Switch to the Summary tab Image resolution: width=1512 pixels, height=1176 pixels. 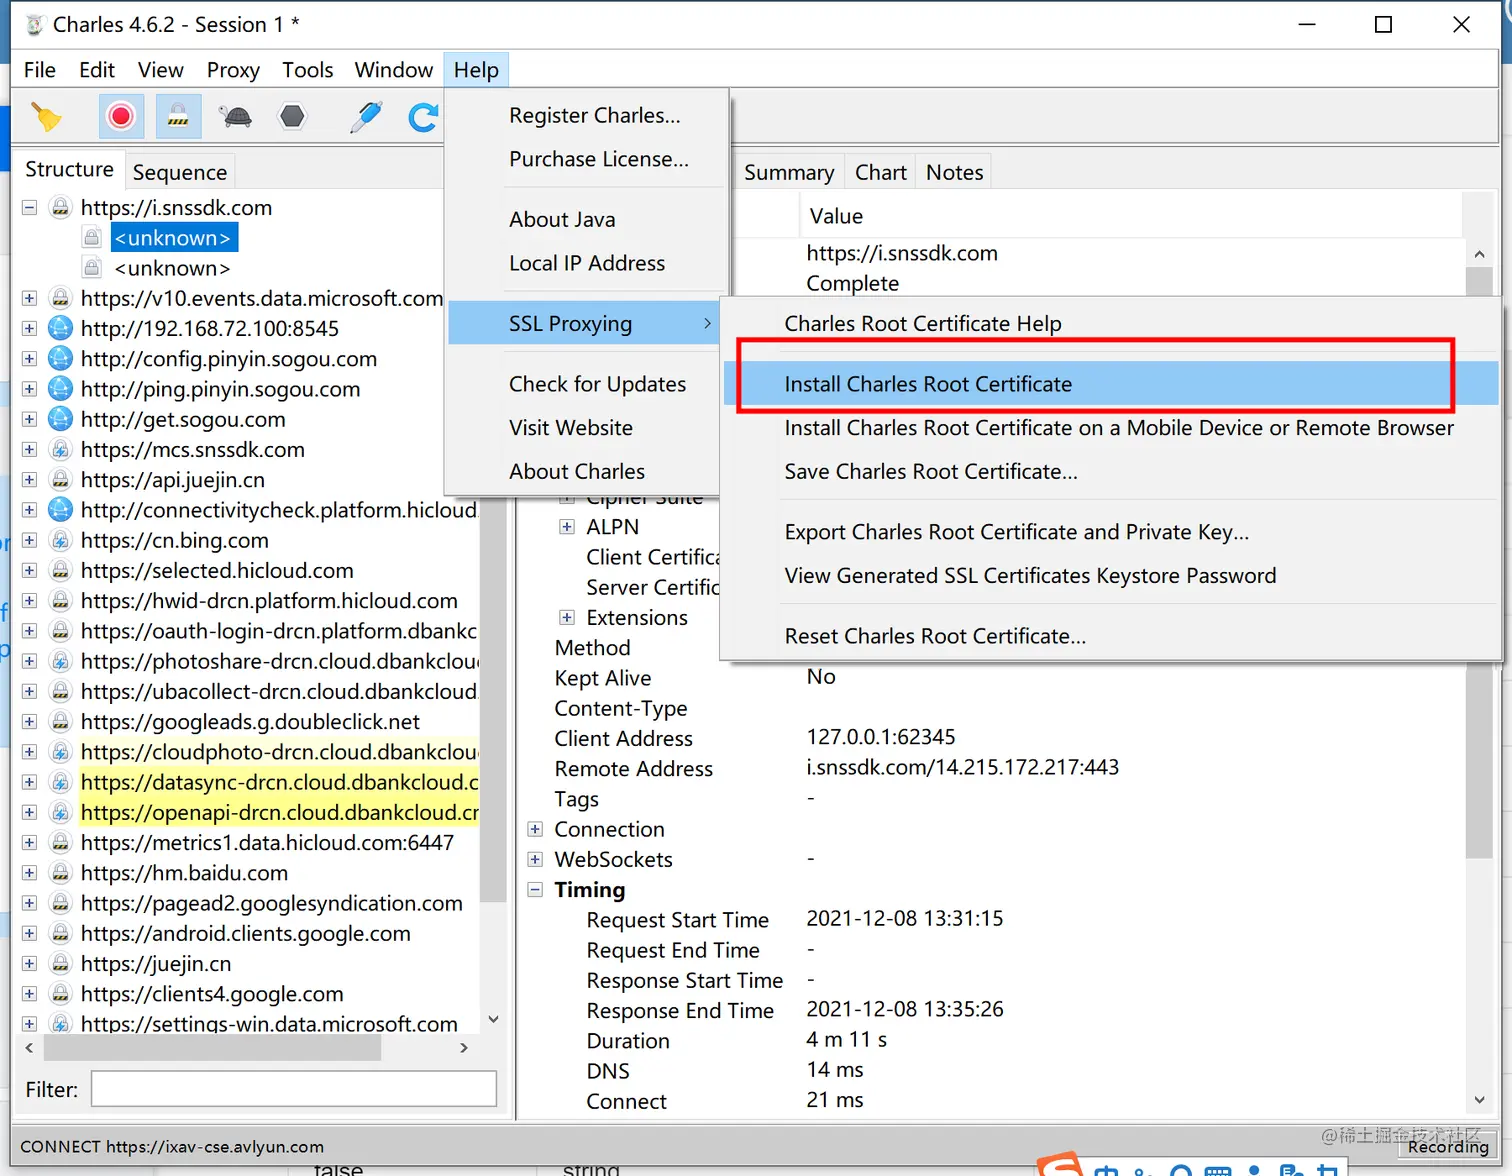pos(789,173)
